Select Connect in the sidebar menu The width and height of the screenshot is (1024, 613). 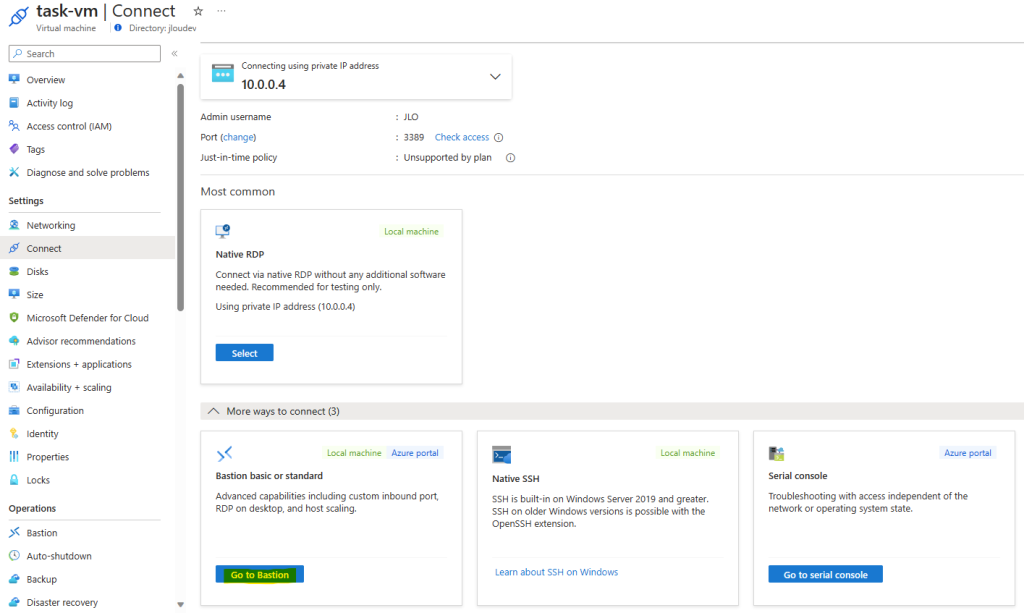click(44, 249)
